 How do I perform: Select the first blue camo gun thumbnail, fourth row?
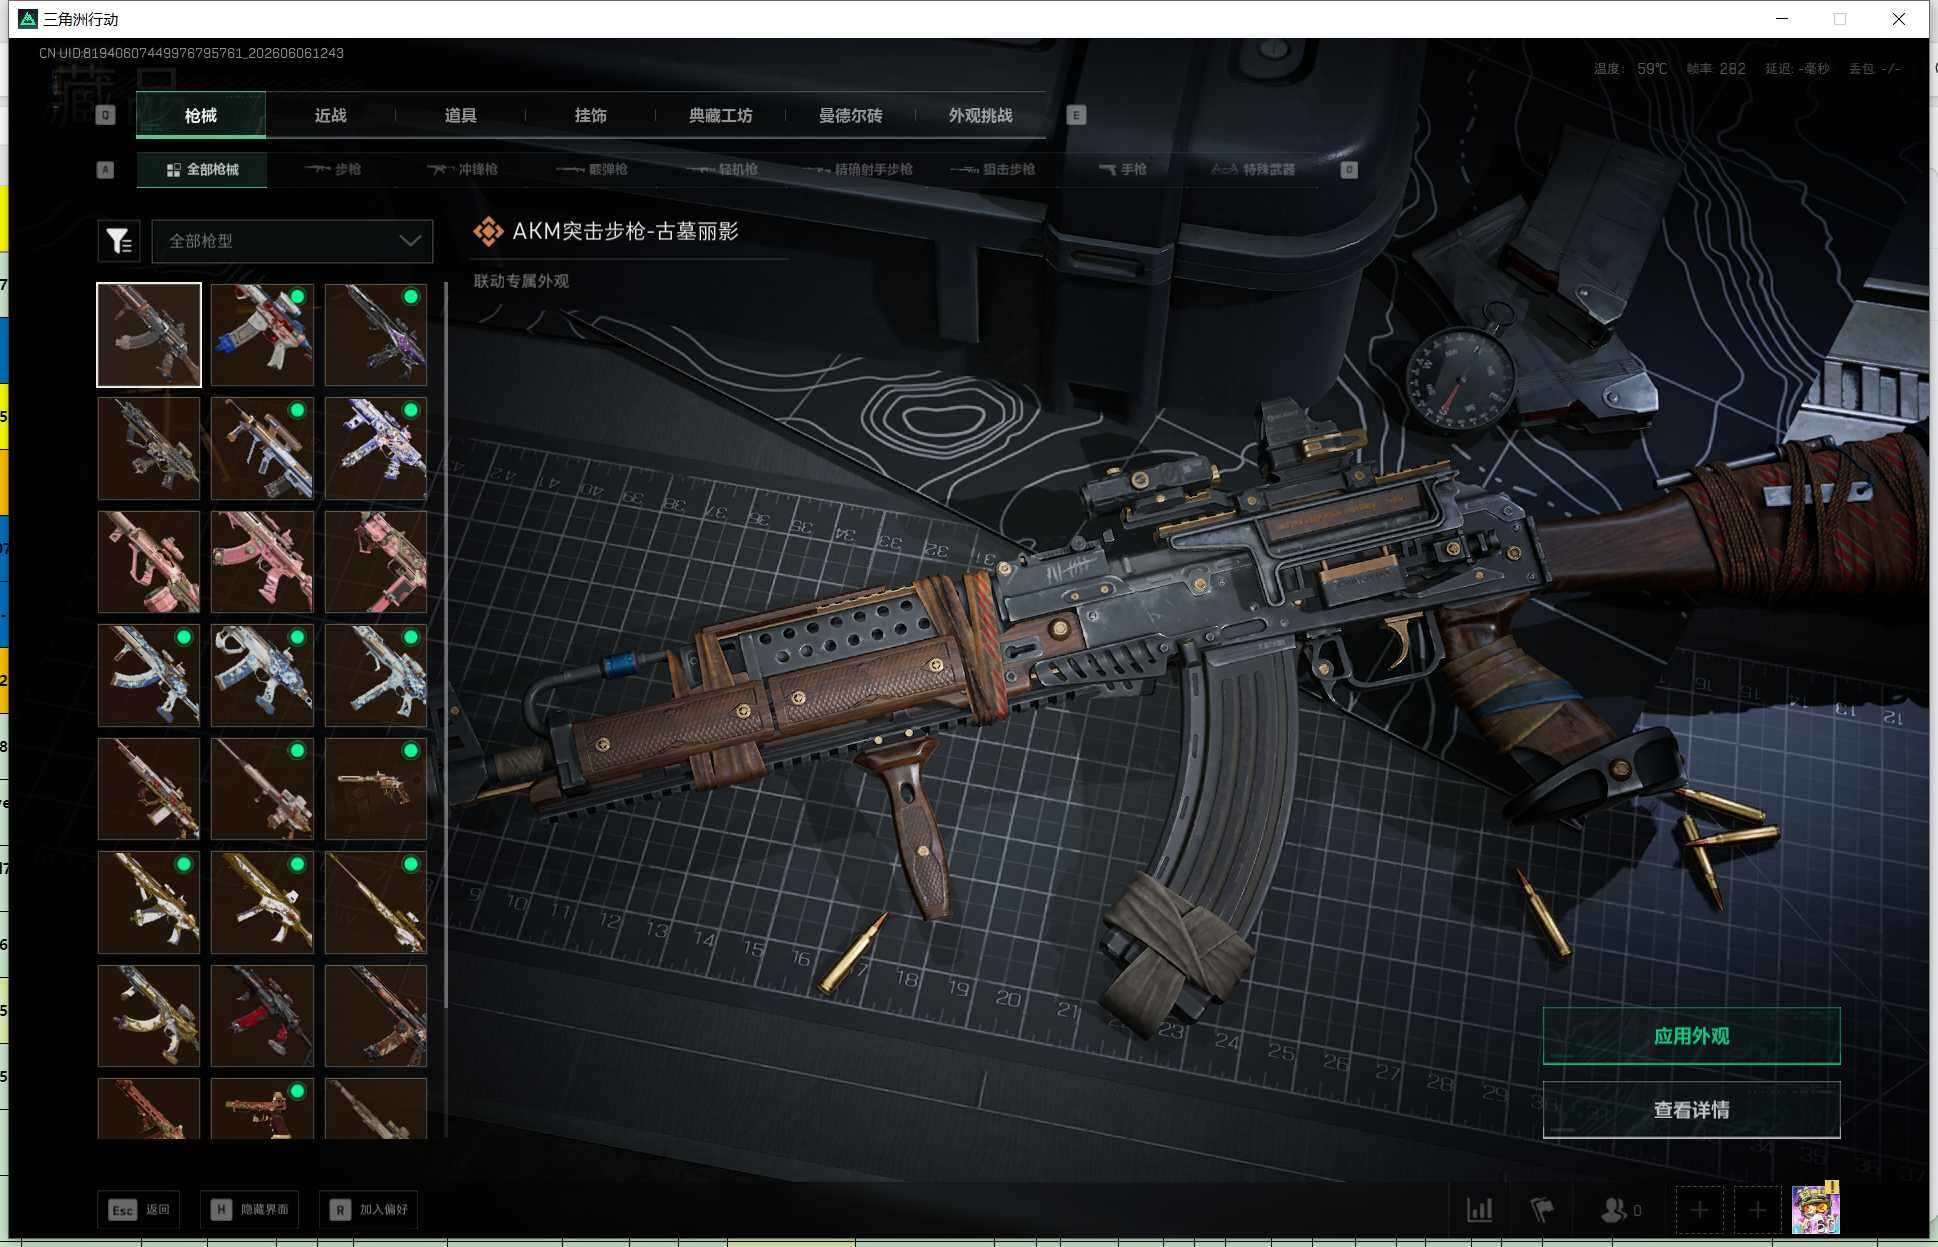[149, 675]
